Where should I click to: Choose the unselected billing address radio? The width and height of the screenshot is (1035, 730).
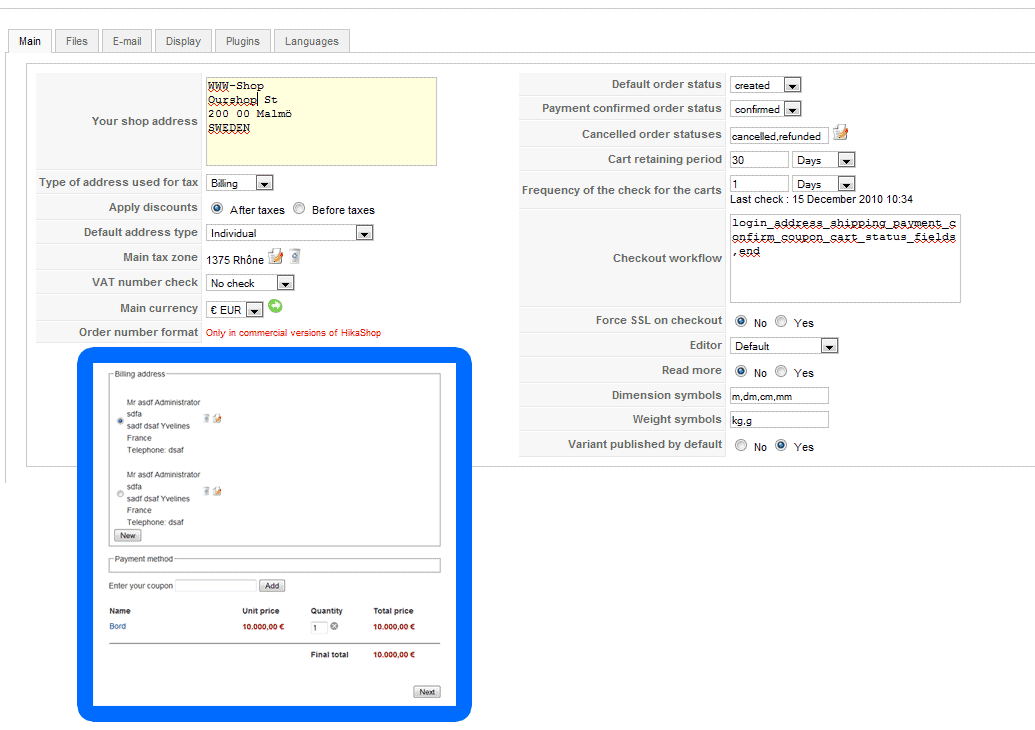pos(120,494)
